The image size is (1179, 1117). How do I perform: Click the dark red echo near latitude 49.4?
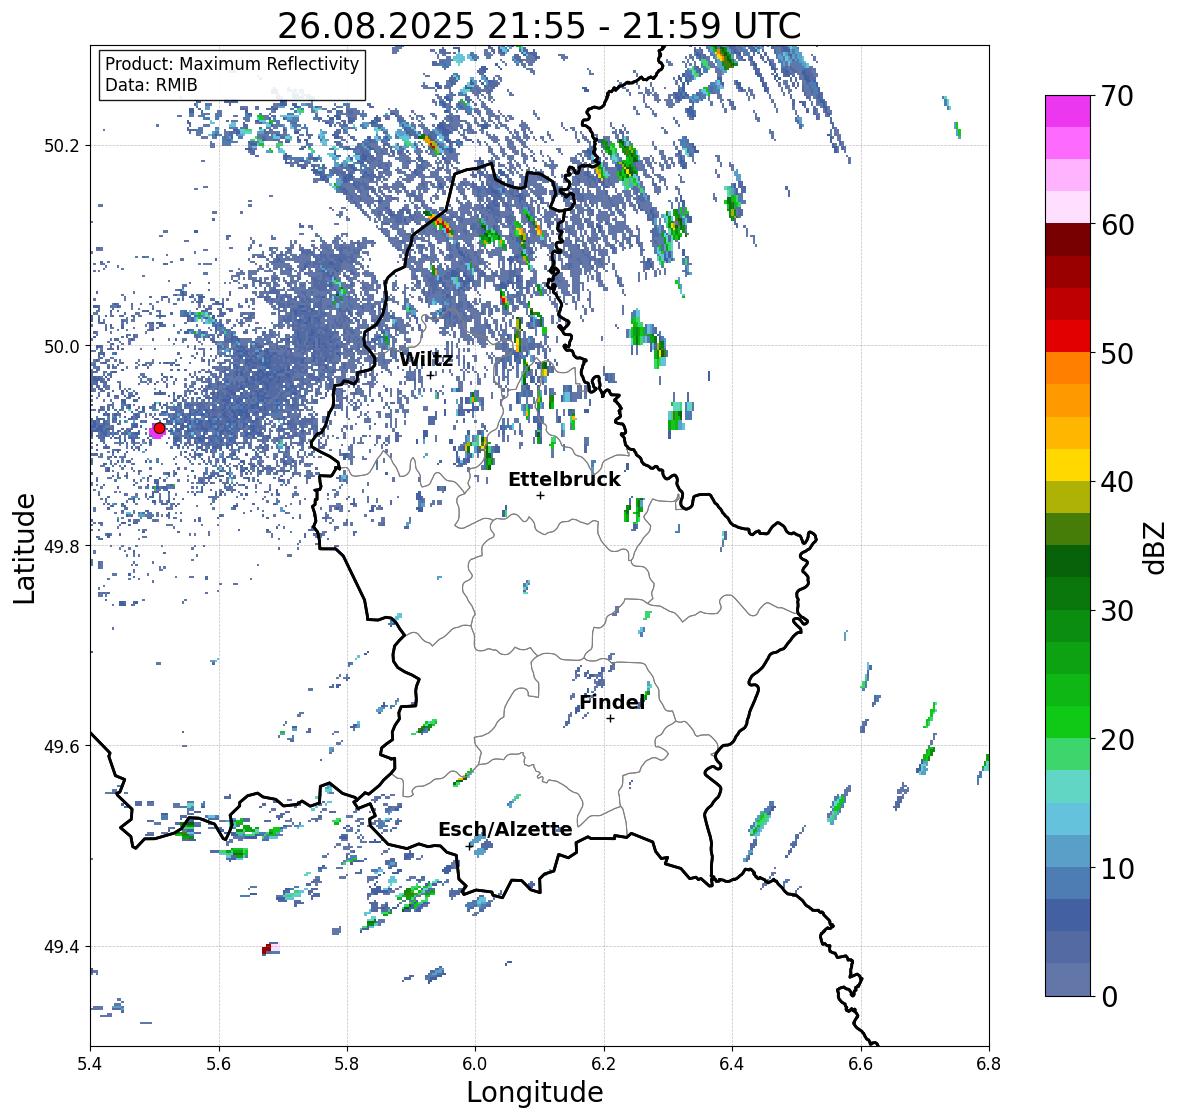point(266,949)
